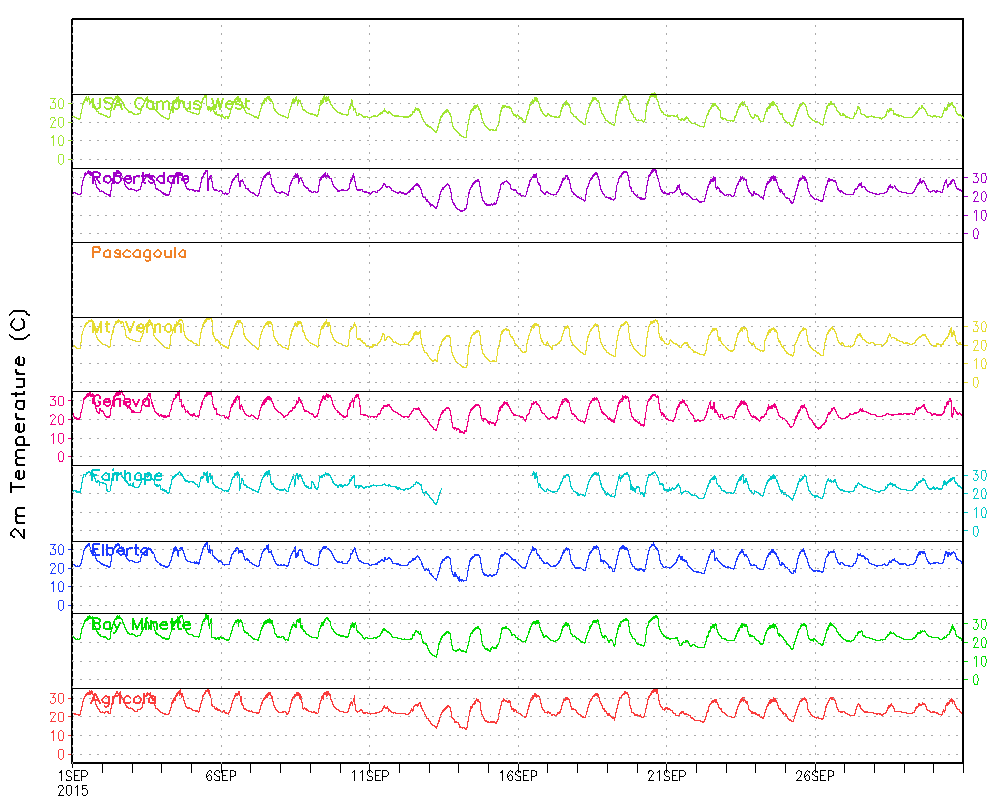Select the purple Robertsdale station label
The height and width of the screenshot is (800, 1000).
(x=140, y=179)
